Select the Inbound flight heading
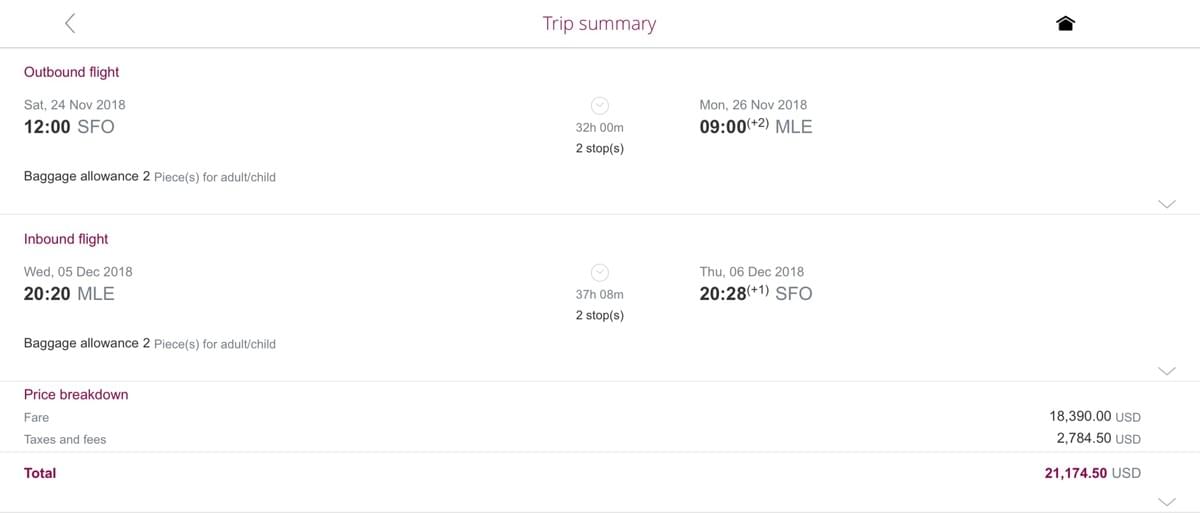 point(66,239)
